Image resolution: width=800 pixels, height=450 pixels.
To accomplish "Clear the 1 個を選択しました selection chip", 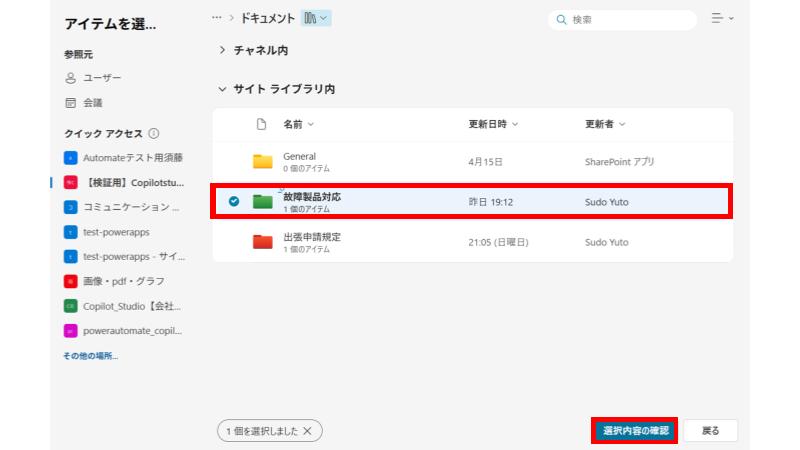I will click(307, 431).
